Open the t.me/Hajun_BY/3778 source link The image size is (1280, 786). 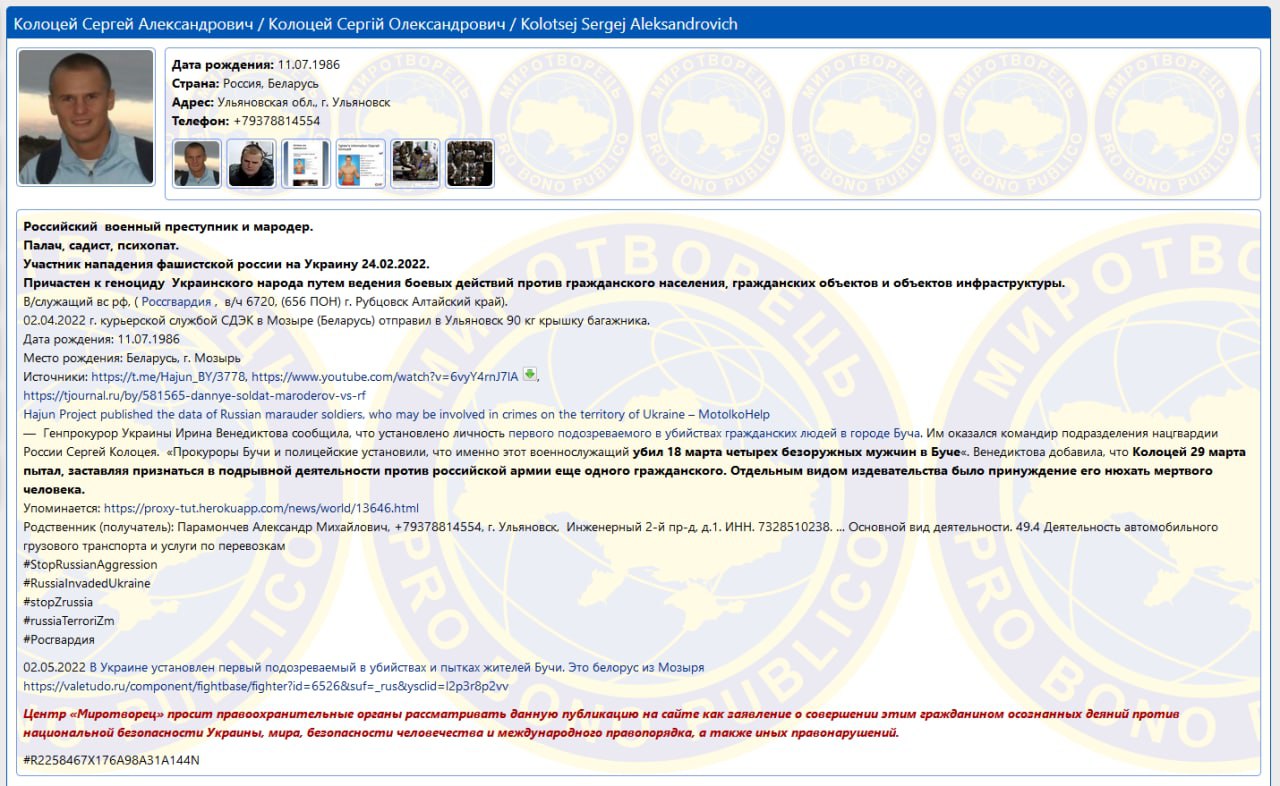(167, 377)
